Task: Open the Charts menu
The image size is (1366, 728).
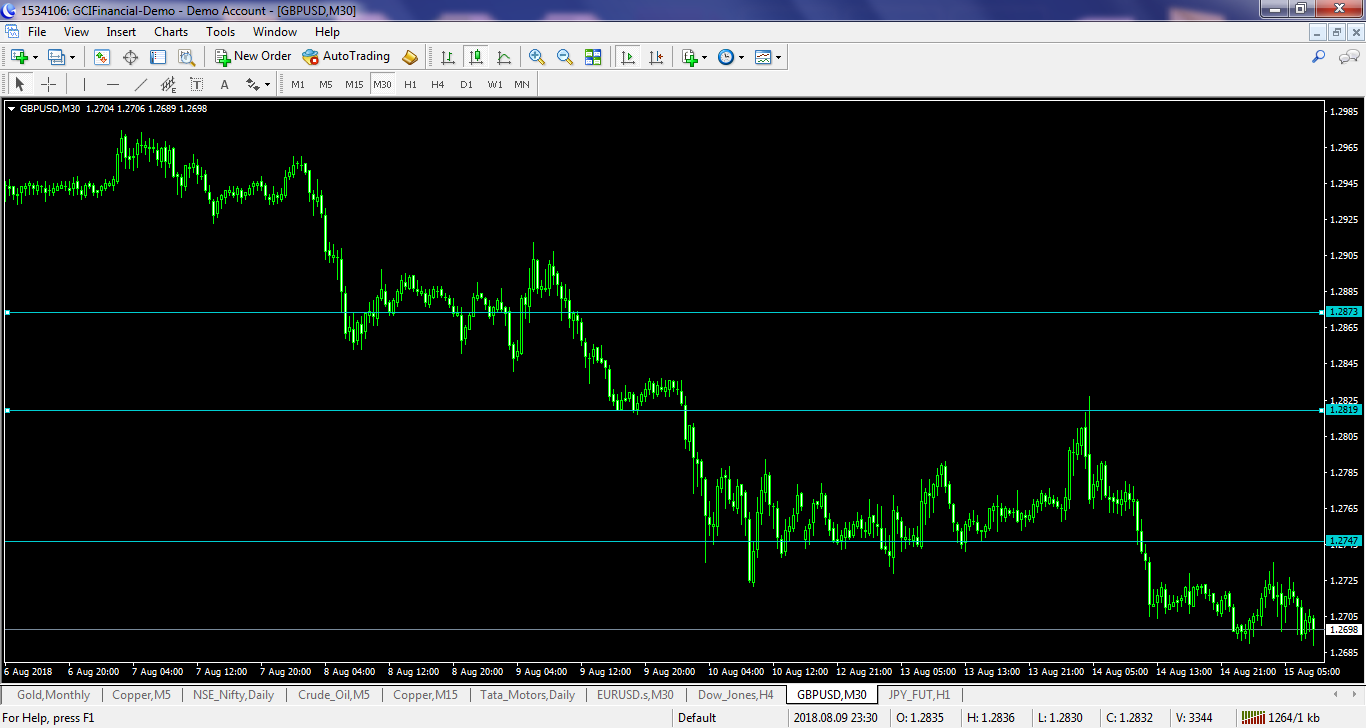Action: (171, 32)
